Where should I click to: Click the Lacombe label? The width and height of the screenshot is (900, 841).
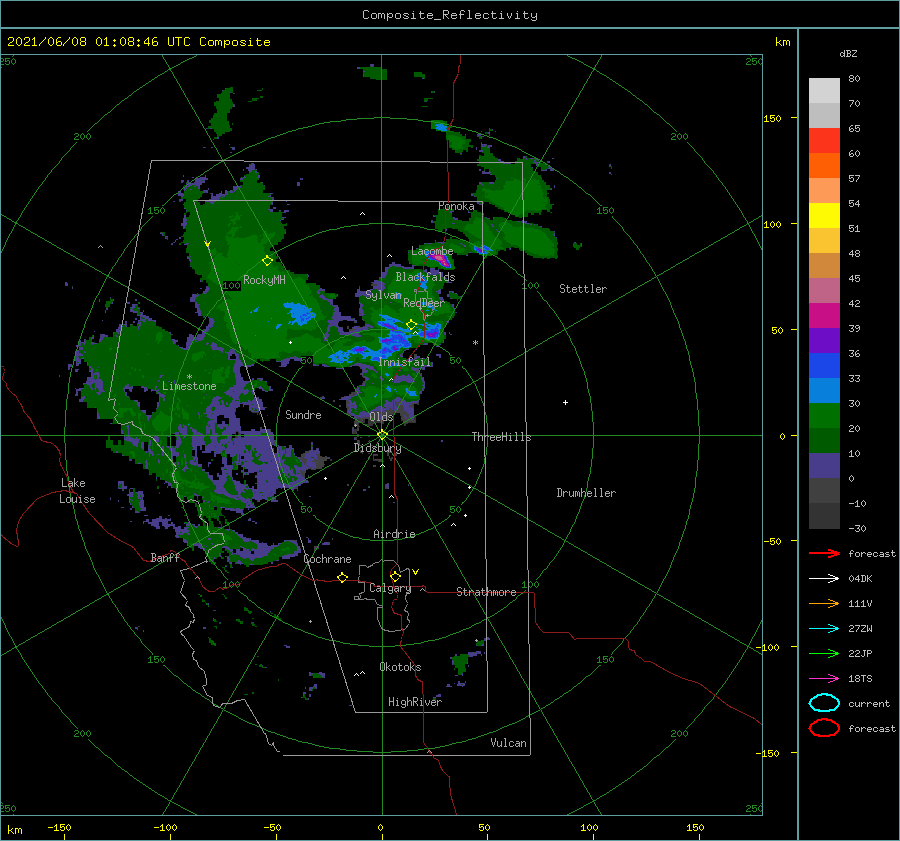point(432,251)
